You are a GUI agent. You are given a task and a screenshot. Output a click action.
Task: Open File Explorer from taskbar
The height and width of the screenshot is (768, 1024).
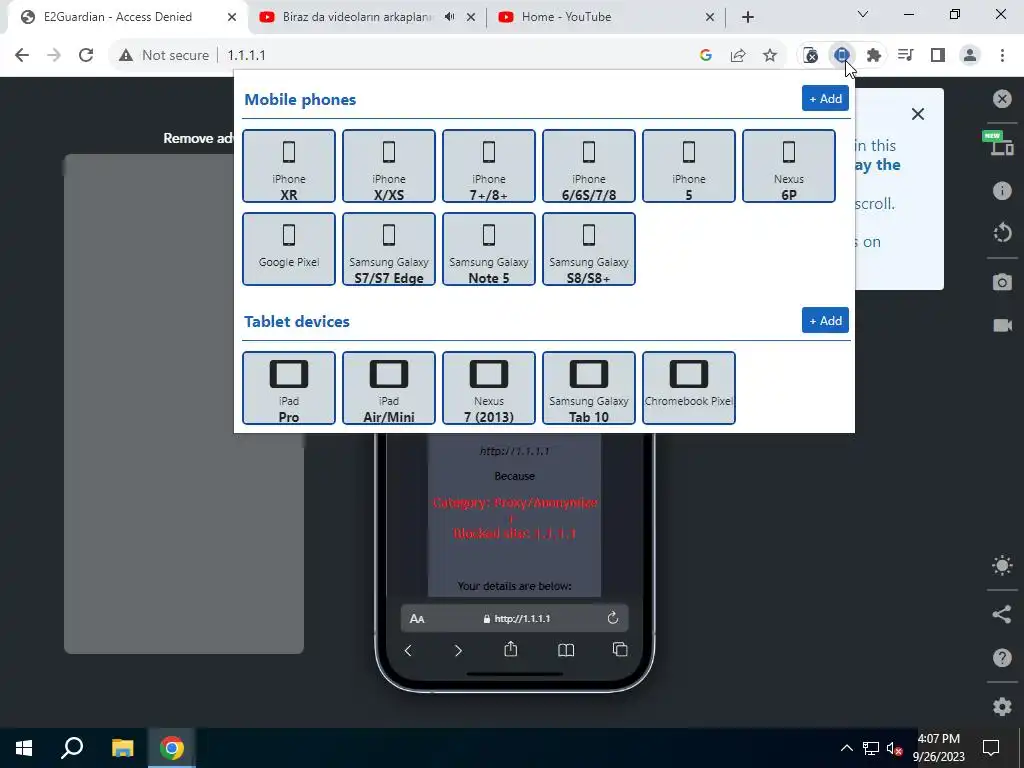pyautogui.click(x=122, y=748)
